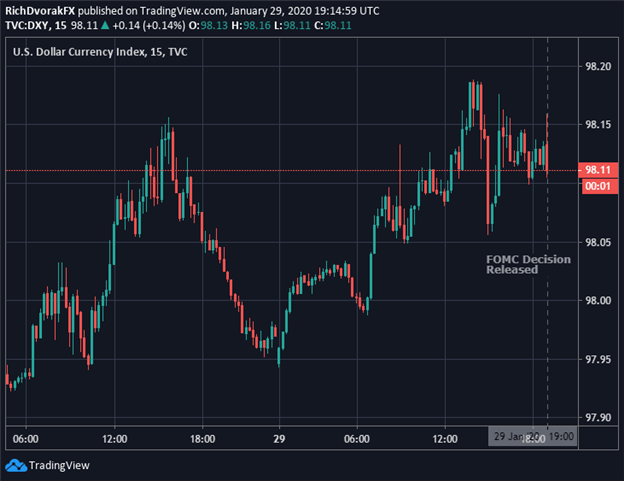The image size is (624, 481).
Task: Click the FOMC Decision Released annotation
Action: (x=528, y=265)
